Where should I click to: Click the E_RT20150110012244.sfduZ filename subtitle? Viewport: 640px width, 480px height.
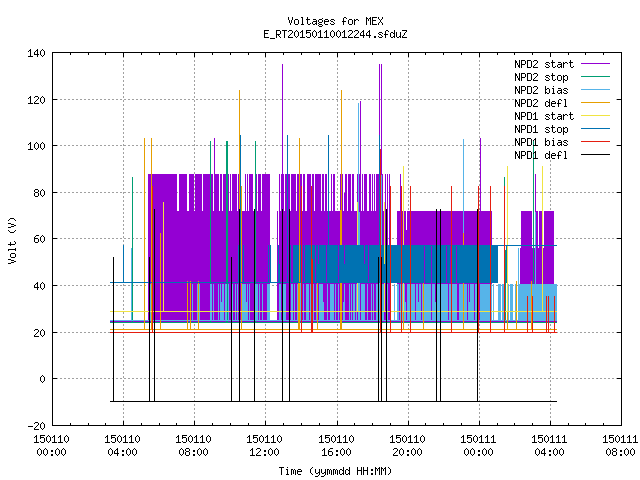click(x=335, y=34)
